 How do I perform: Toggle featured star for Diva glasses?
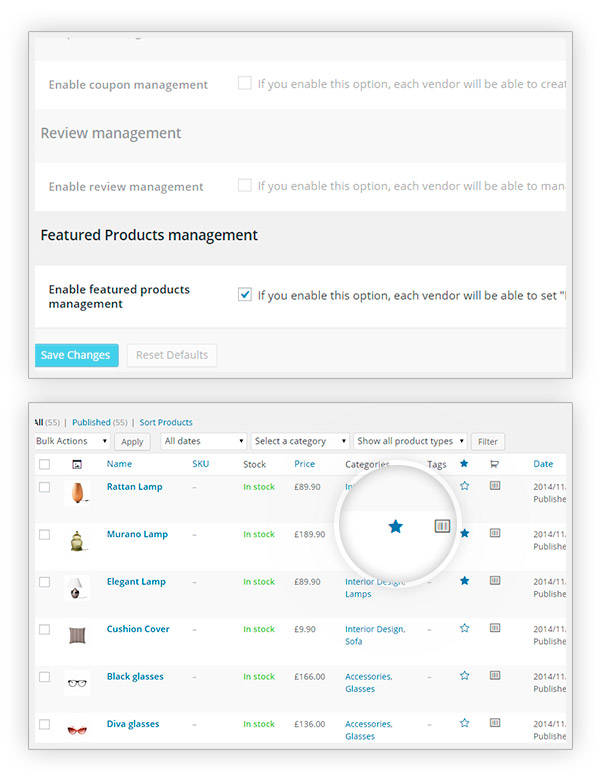[464, 723]
